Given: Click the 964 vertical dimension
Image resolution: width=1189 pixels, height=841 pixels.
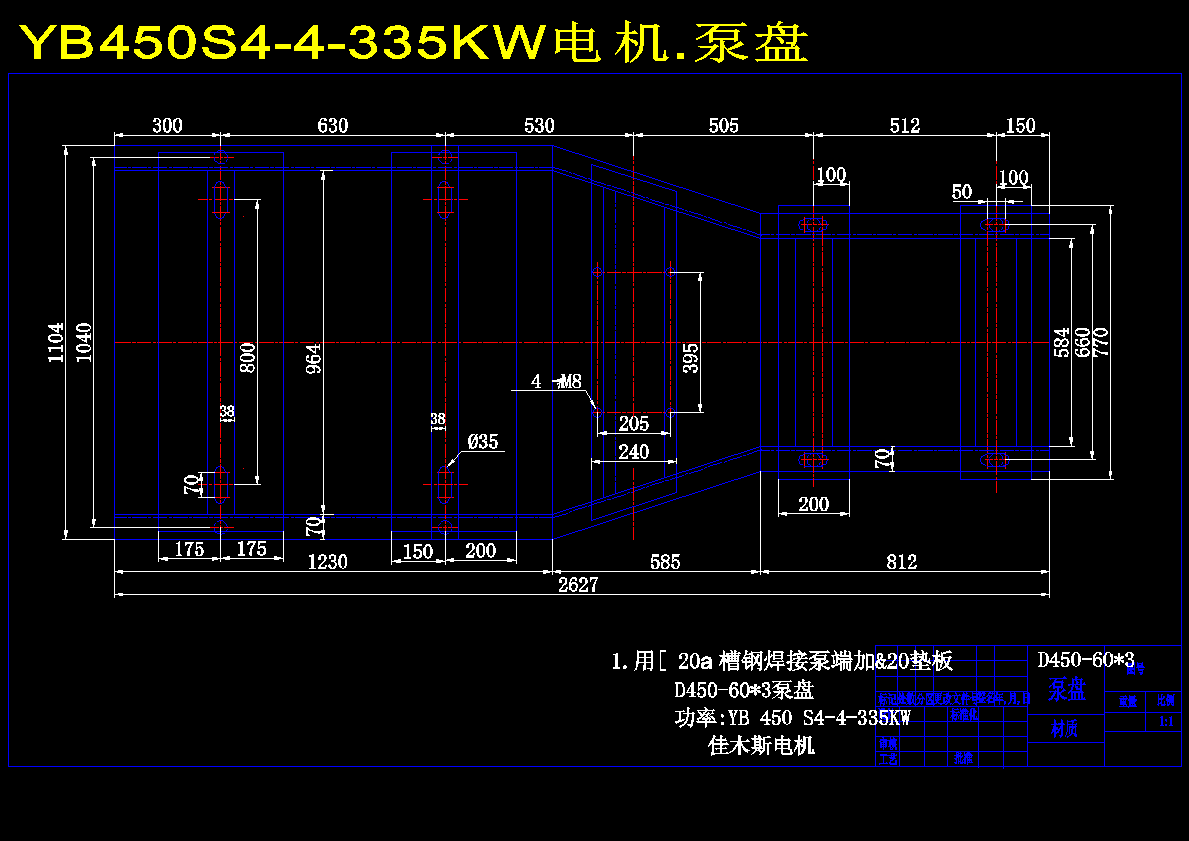Looking at the screenshot, I should coord(313,359).
